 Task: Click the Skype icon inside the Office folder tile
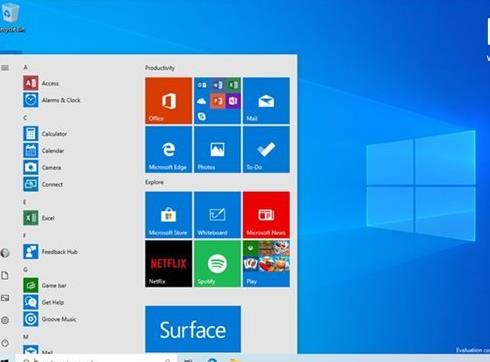pos(202,116)
